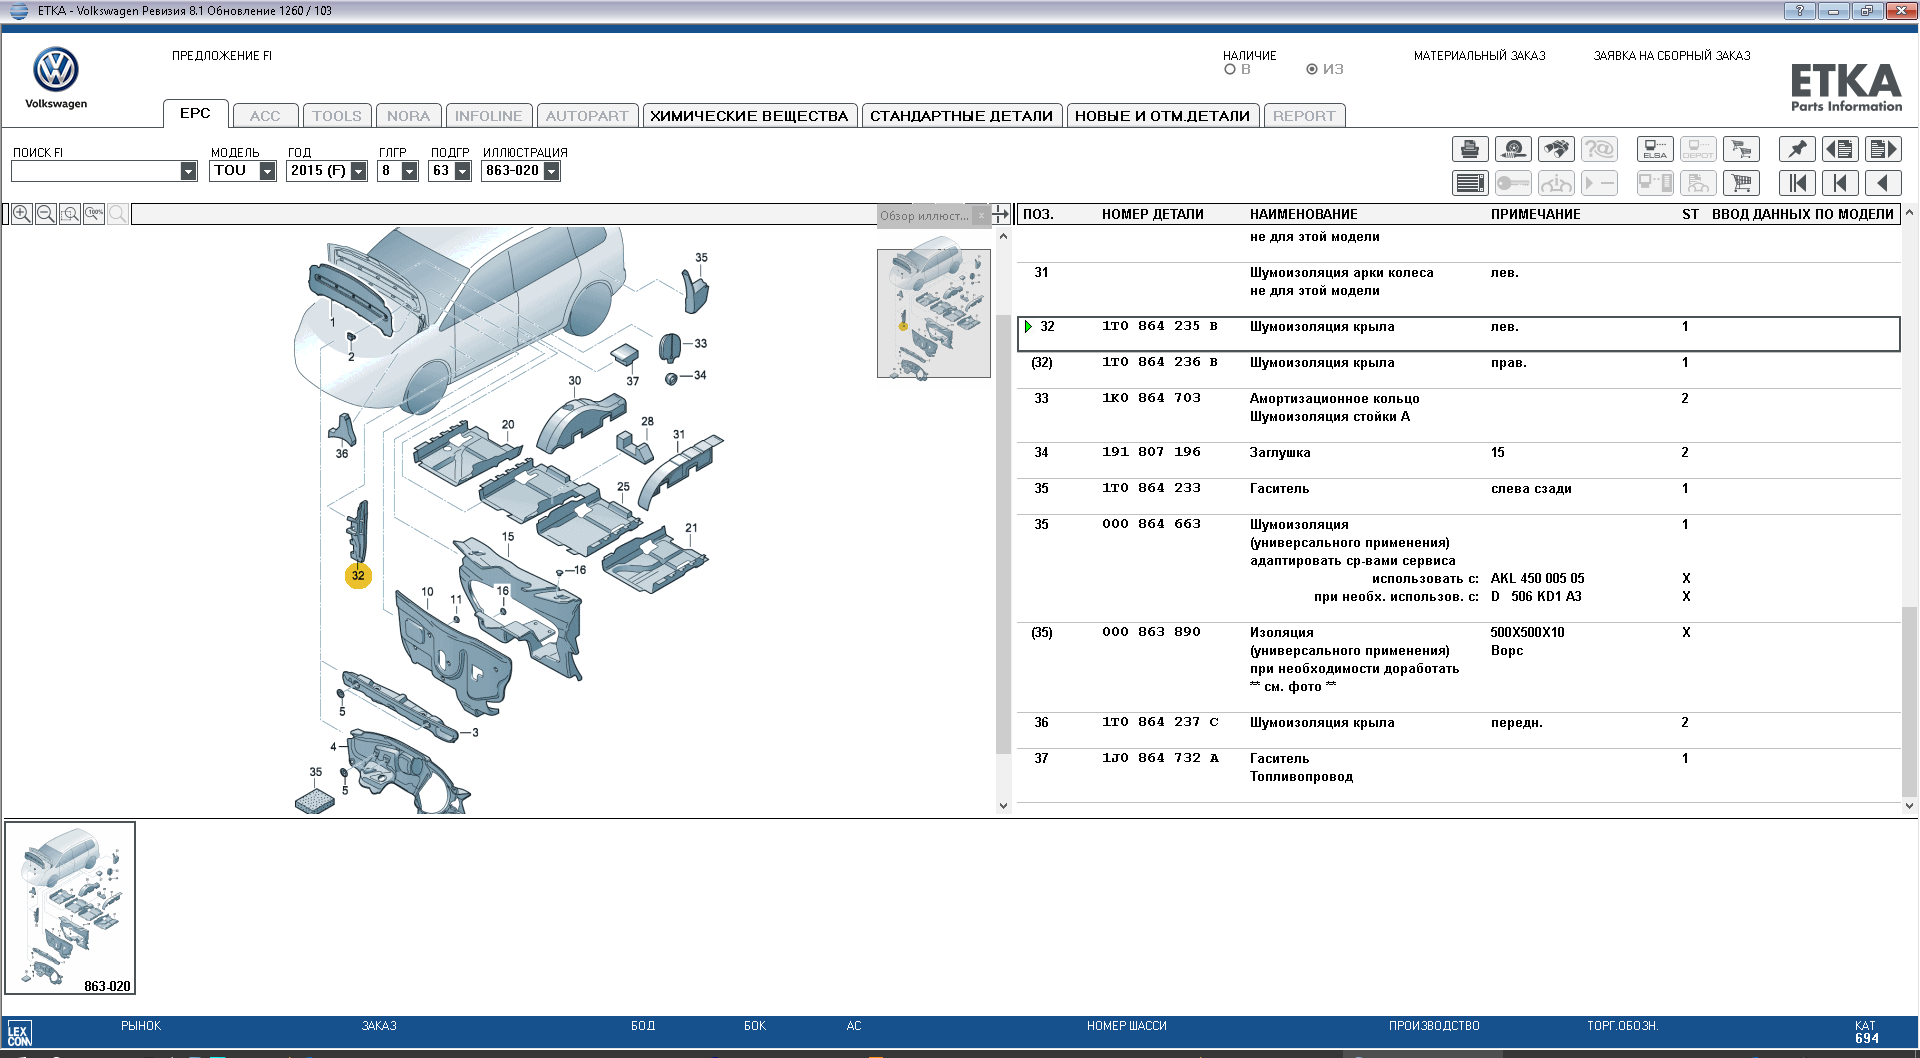This screenshot has height=1058, width=1920.
Task: Click the pushpin icon
Action: [1797, 150]
